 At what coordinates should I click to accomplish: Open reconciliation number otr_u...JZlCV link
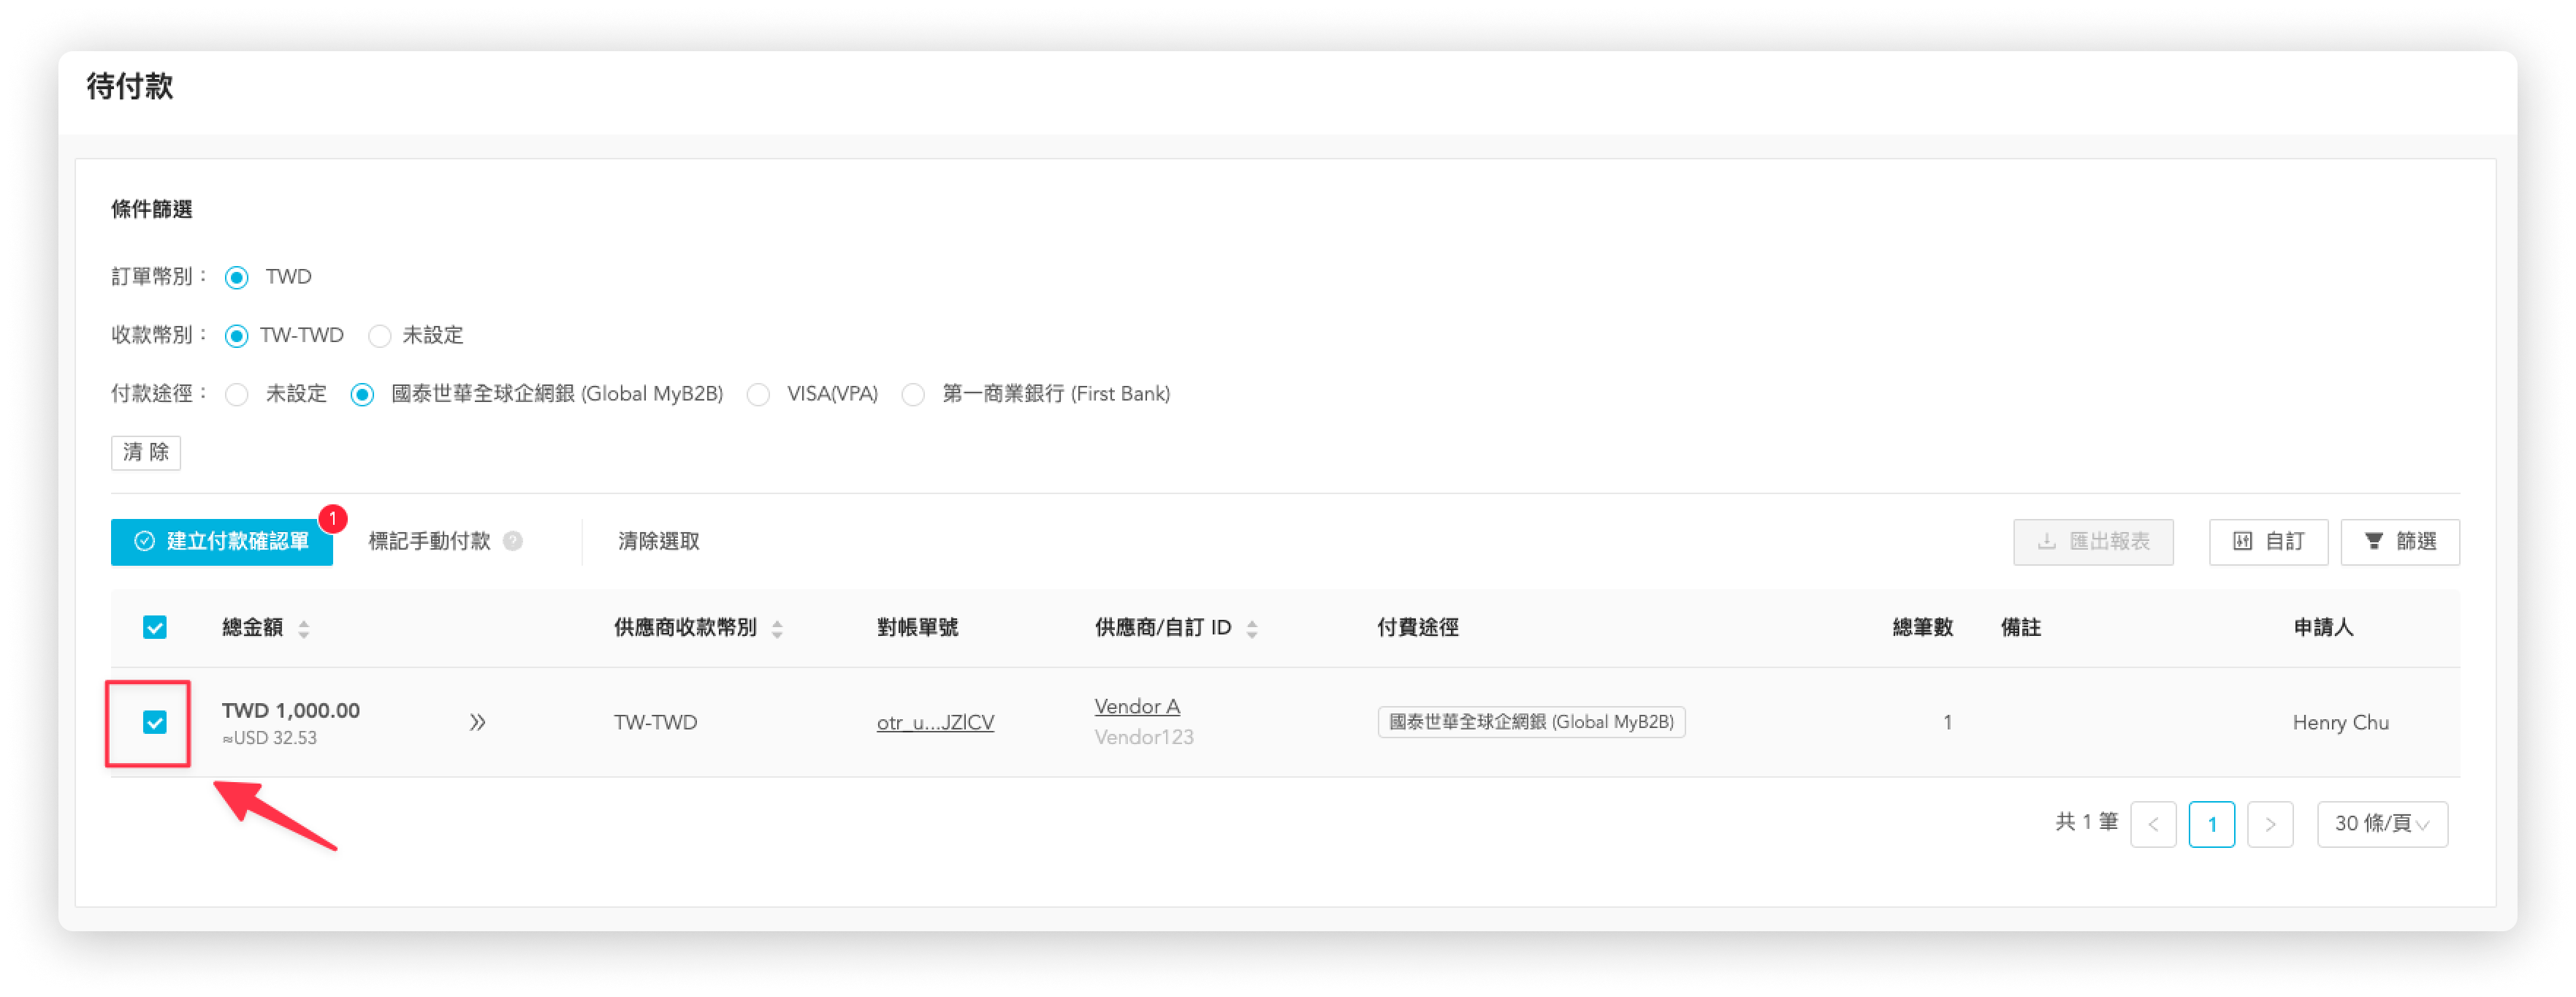[935, 722]
